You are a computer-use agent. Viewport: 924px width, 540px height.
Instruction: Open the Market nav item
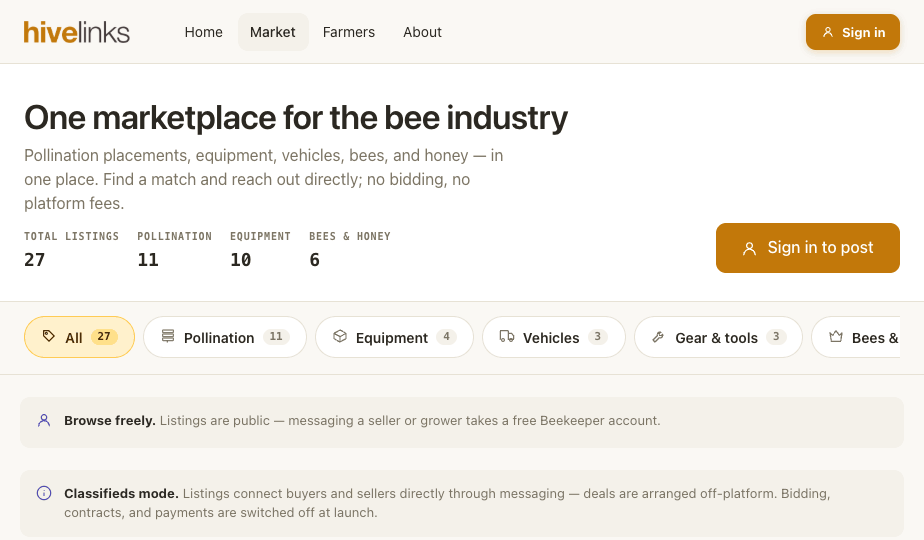(x=273, y=32)
